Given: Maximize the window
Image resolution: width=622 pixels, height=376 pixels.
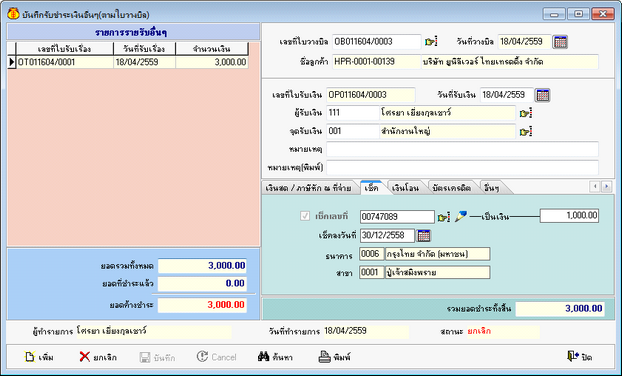Looking at the screenshot, I should pos(578,14).
